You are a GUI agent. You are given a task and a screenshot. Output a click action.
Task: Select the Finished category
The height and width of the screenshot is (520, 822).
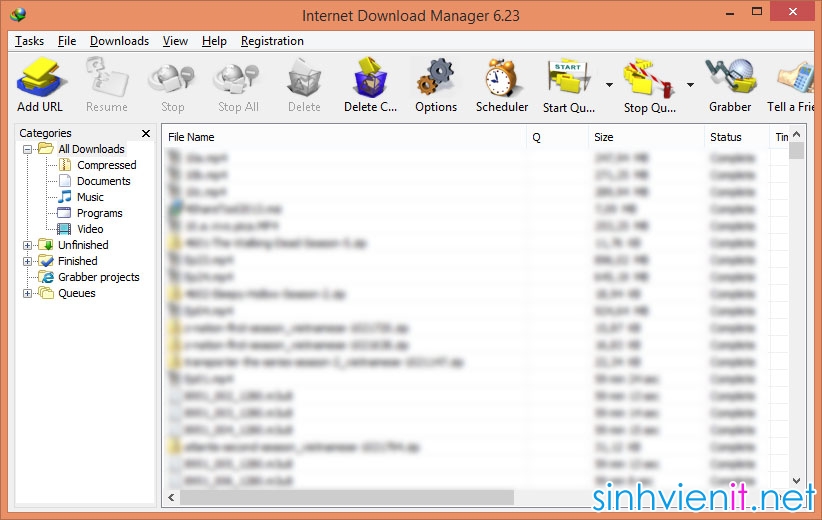pyautogui.click(x=78, y=261)
